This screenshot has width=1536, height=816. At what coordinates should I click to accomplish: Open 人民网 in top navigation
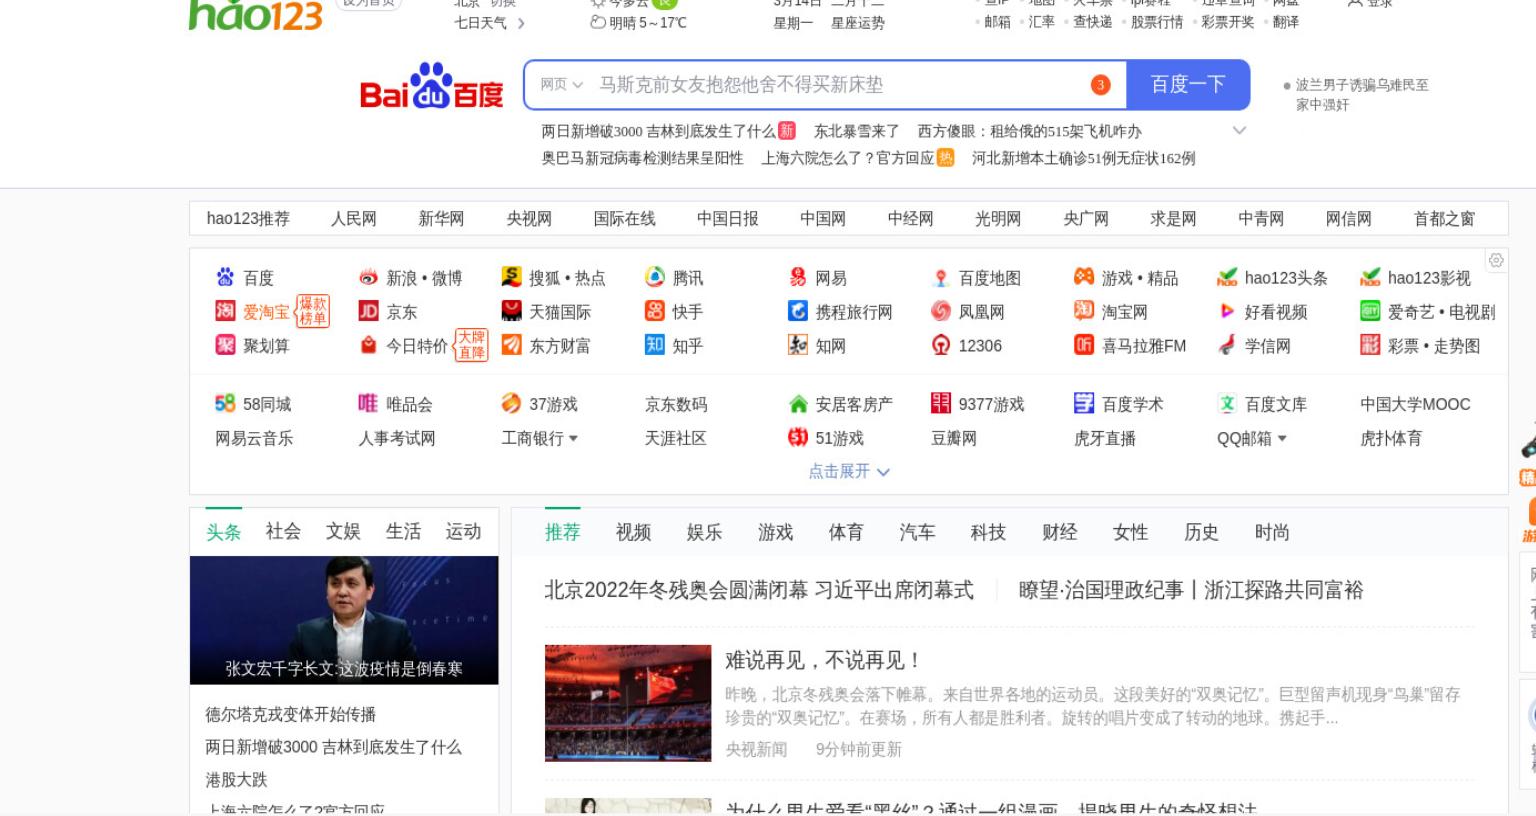tap(354, 218)
